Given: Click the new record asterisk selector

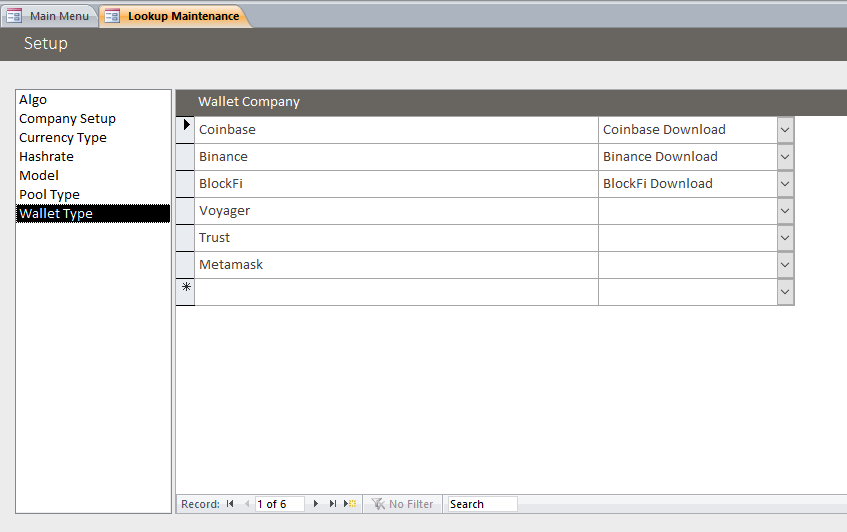Looking at the screenshot, I should [x=185, y=292].
